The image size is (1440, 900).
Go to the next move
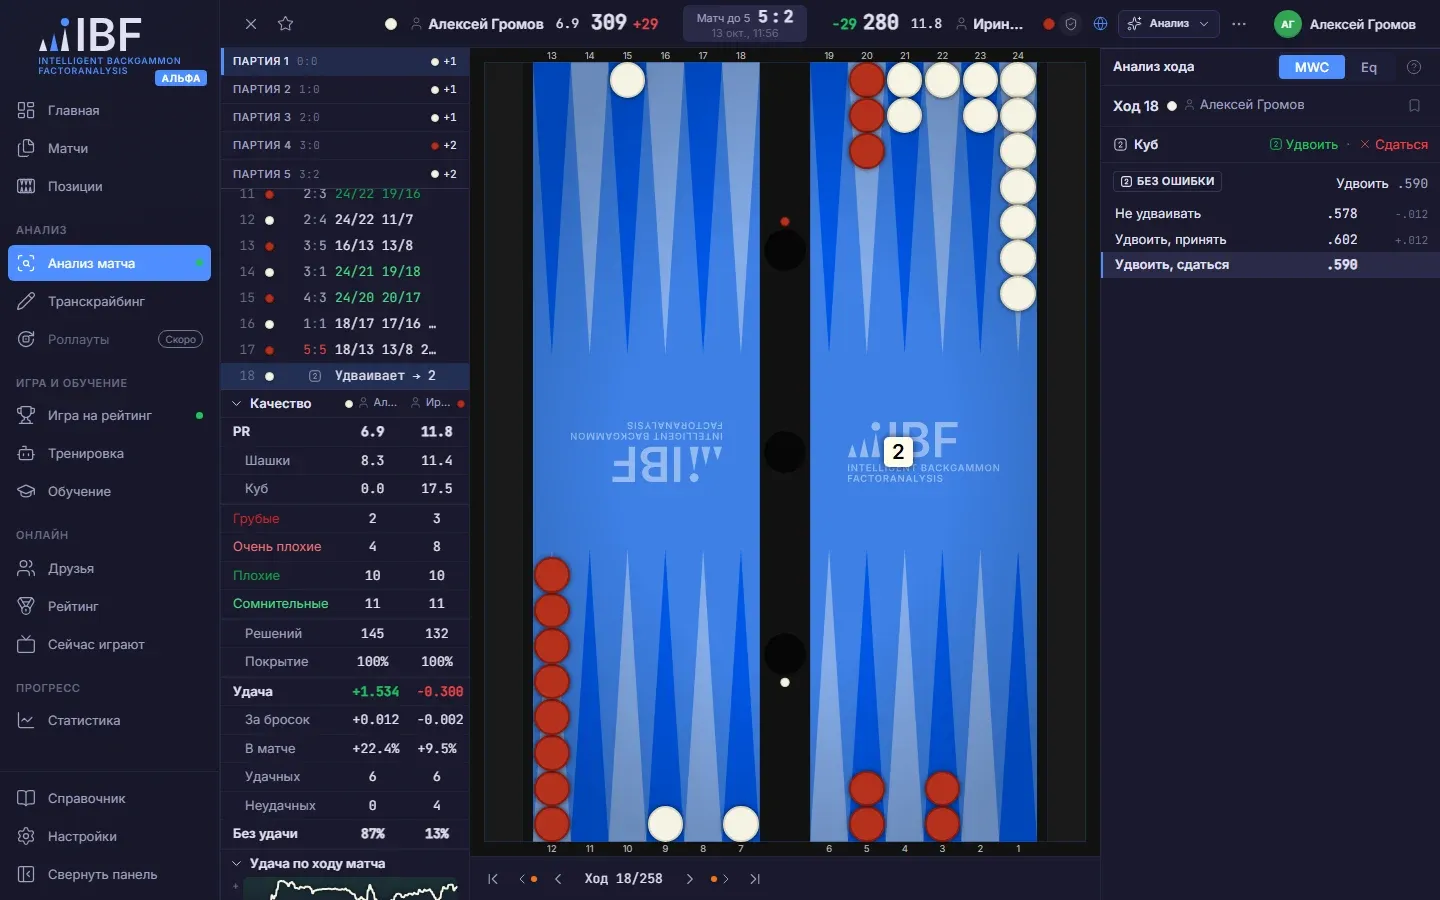689,879
